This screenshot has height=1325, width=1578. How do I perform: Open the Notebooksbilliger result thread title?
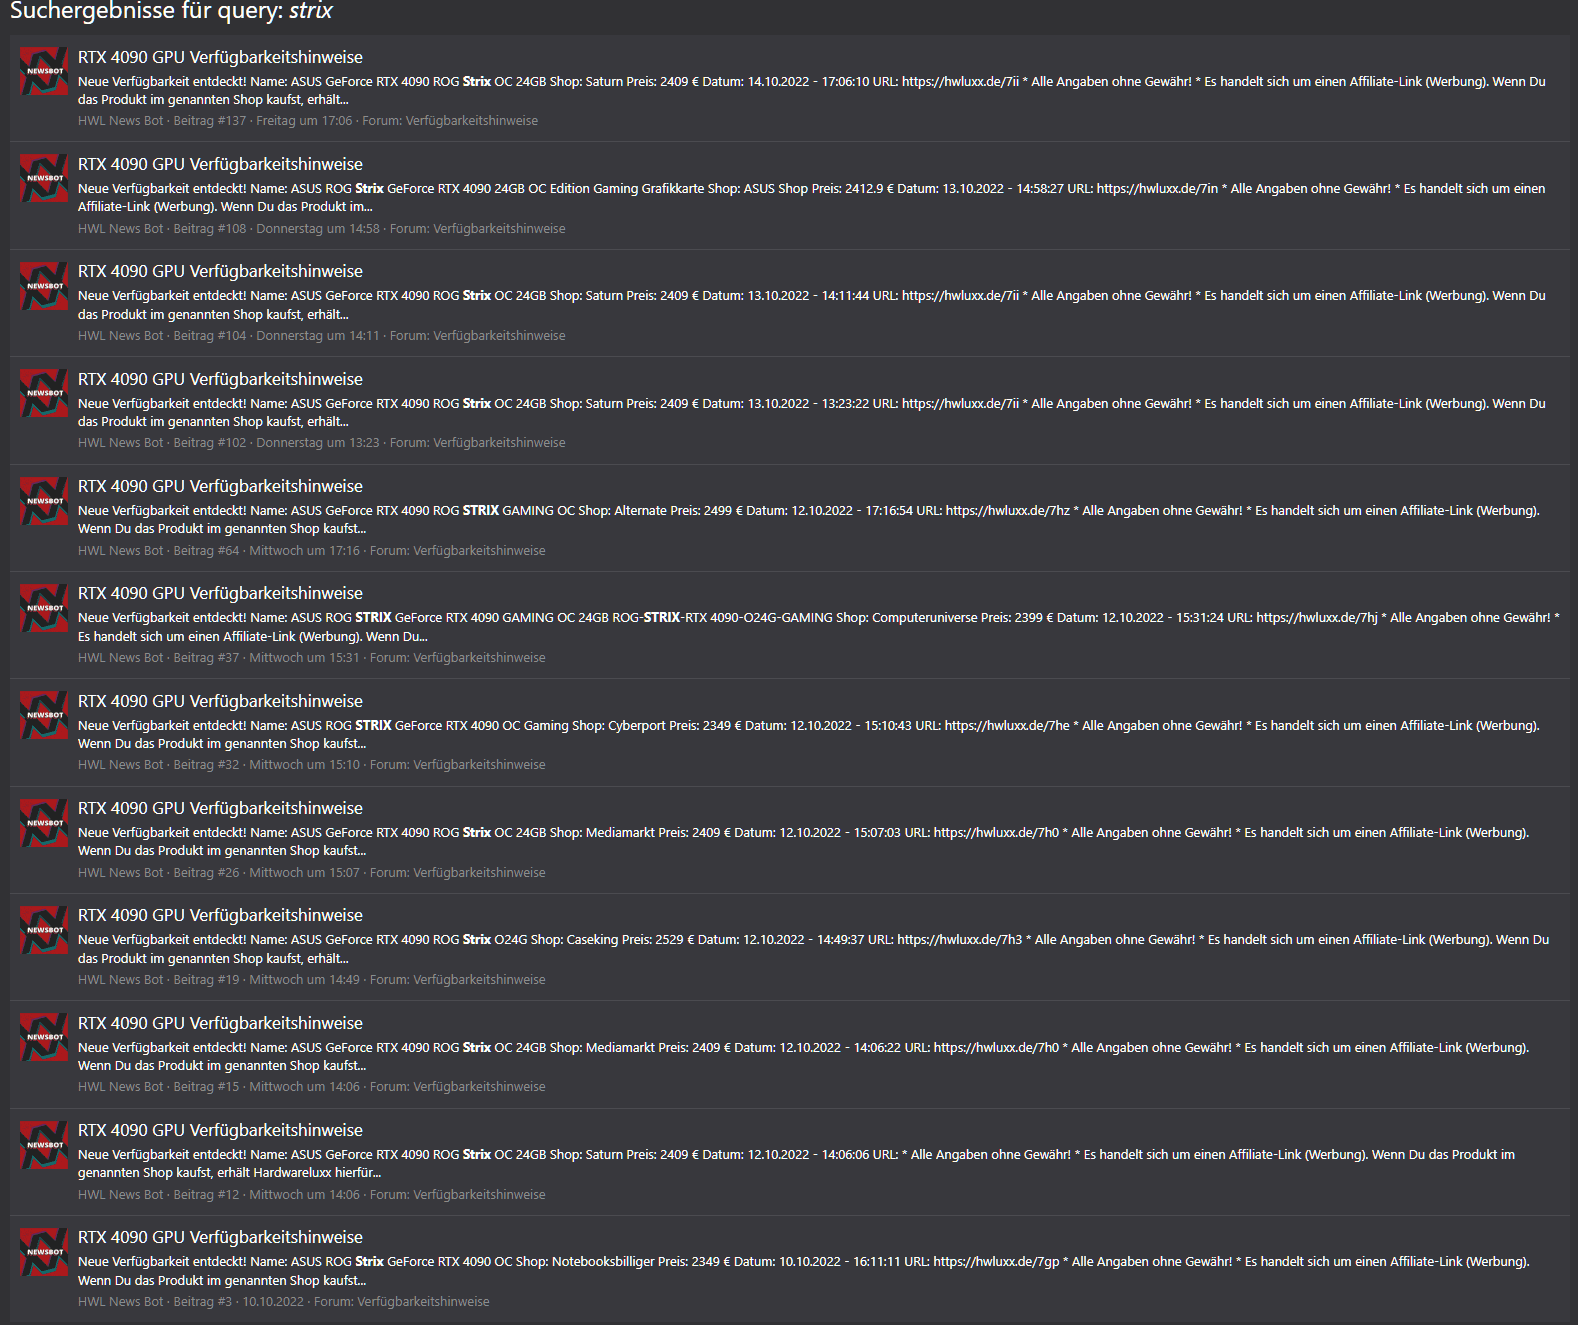[x=220, y=1237]
